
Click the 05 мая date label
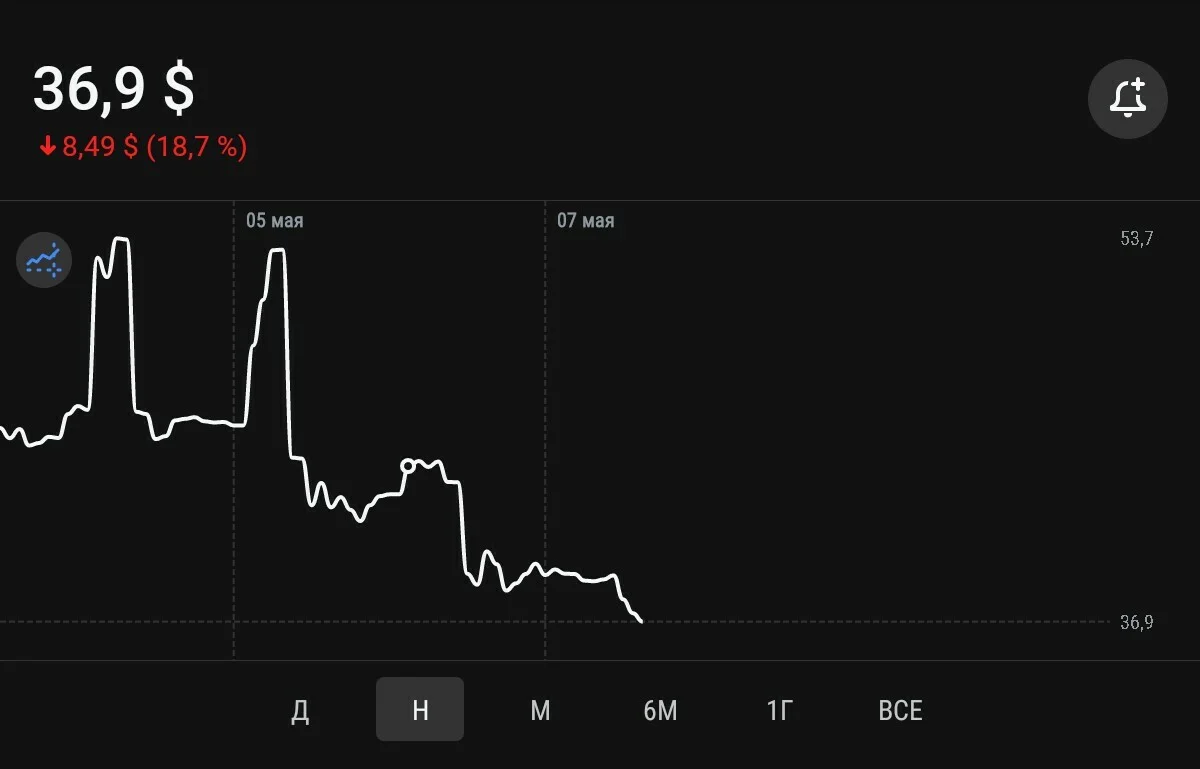pyautogui.click(x=275, y=221)
